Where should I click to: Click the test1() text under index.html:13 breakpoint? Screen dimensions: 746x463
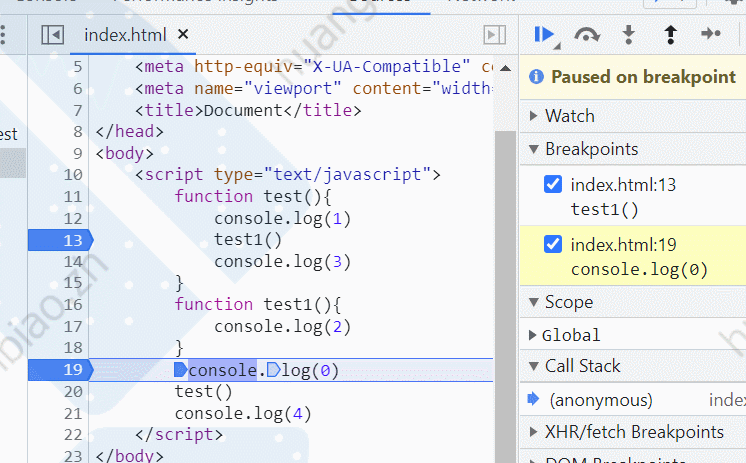pos(604,209)
